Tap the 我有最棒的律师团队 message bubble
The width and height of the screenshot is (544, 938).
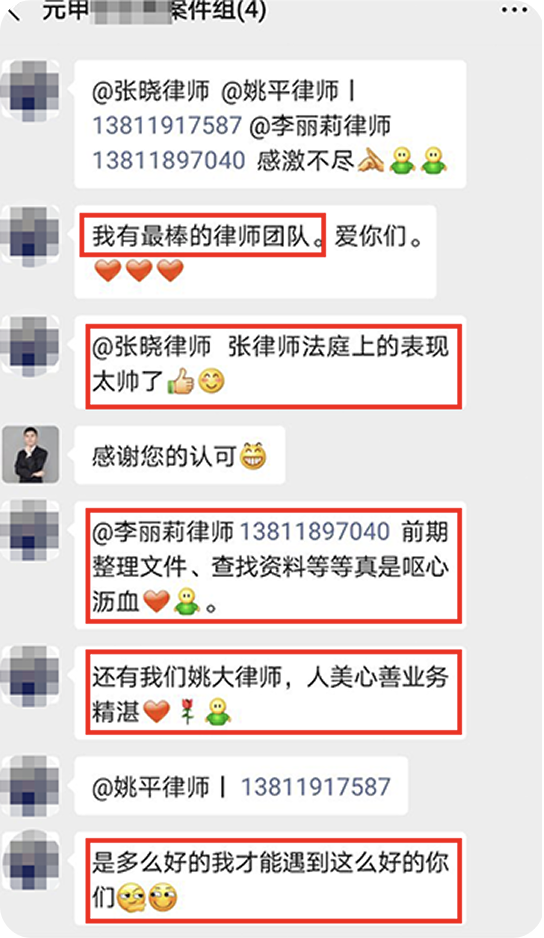tap(255, 252)
